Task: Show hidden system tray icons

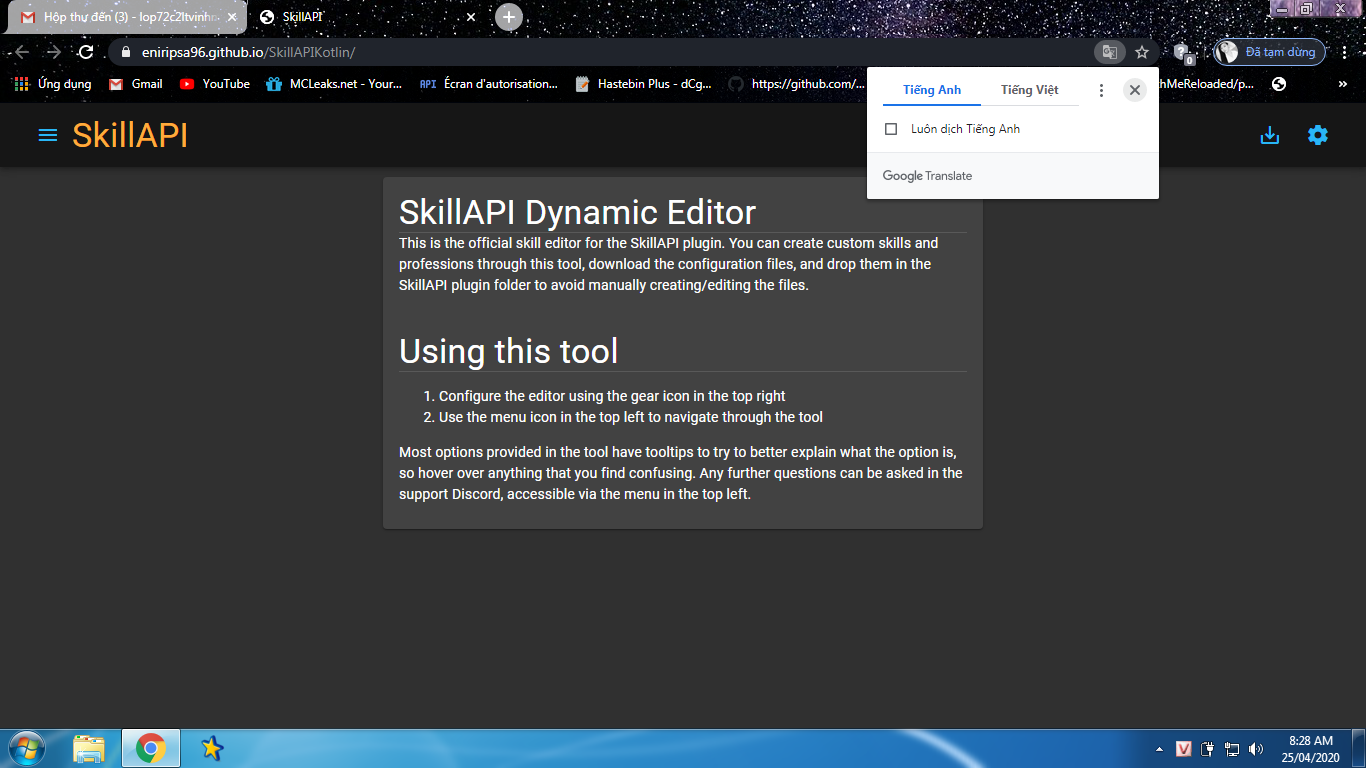Action: (1159, 749)
